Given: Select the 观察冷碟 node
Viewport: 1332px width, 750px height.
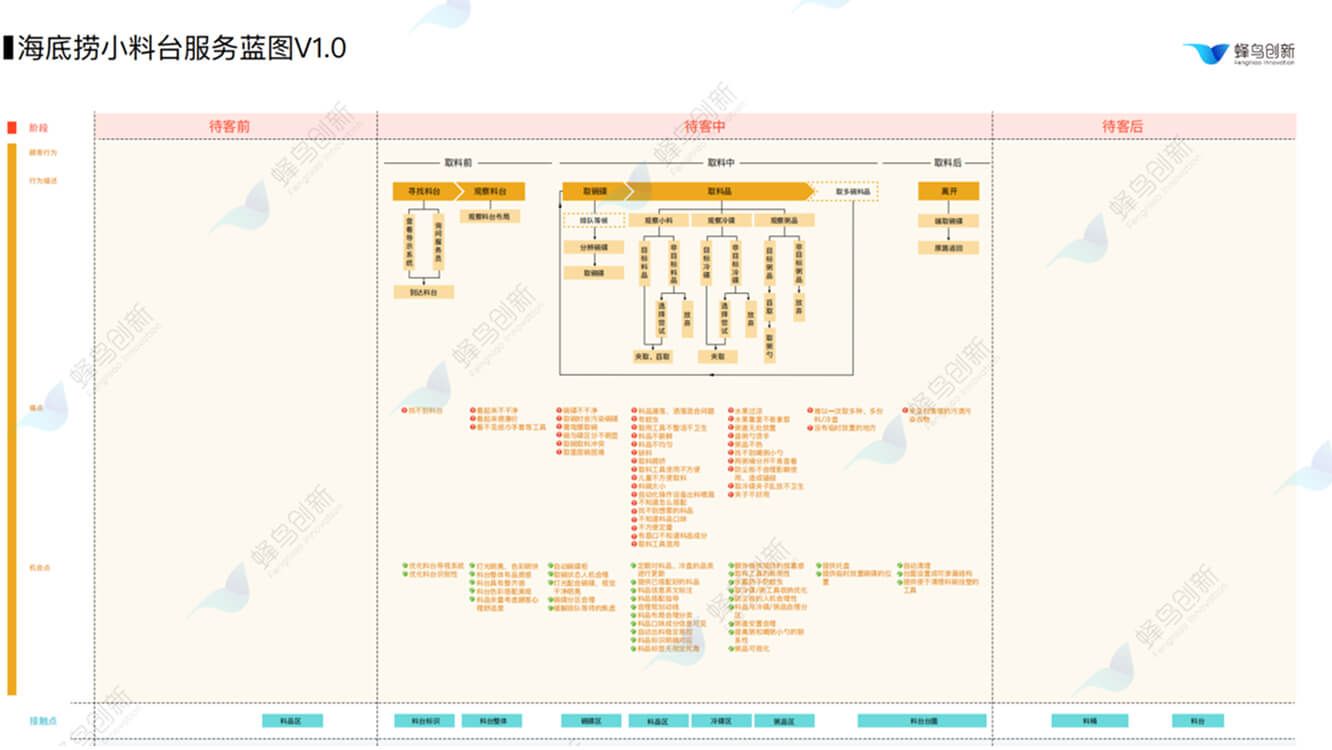Looking at the screenshot, I should [721, 220].
